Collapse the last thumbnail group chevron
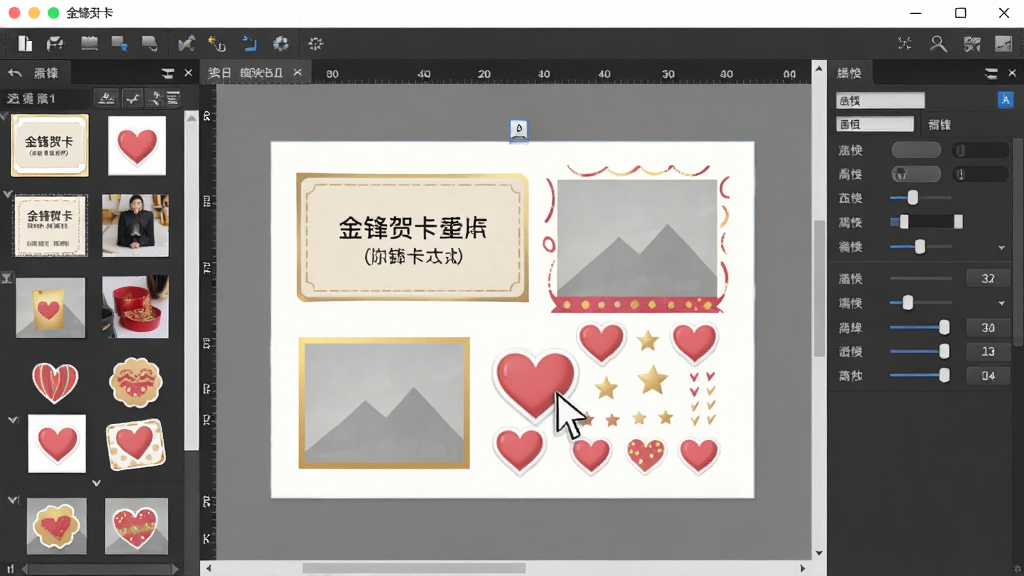1024x576 pixels. pos(12,500)
